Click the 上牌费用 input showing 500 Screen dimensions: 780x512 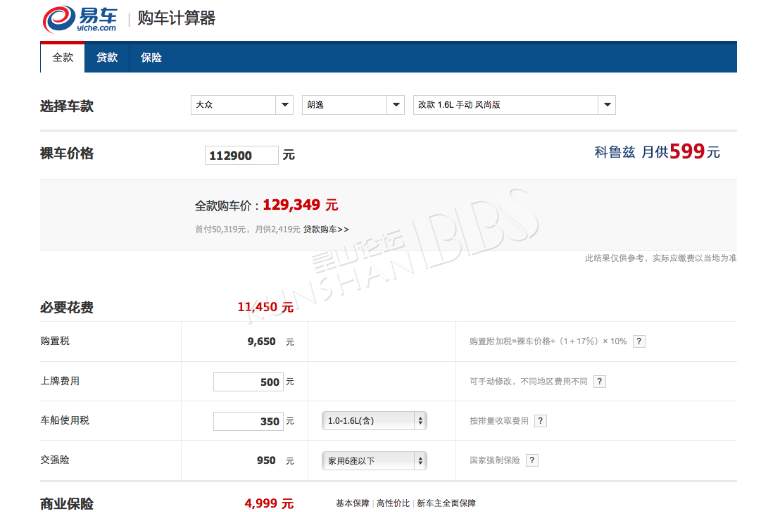tap(248, 382)
